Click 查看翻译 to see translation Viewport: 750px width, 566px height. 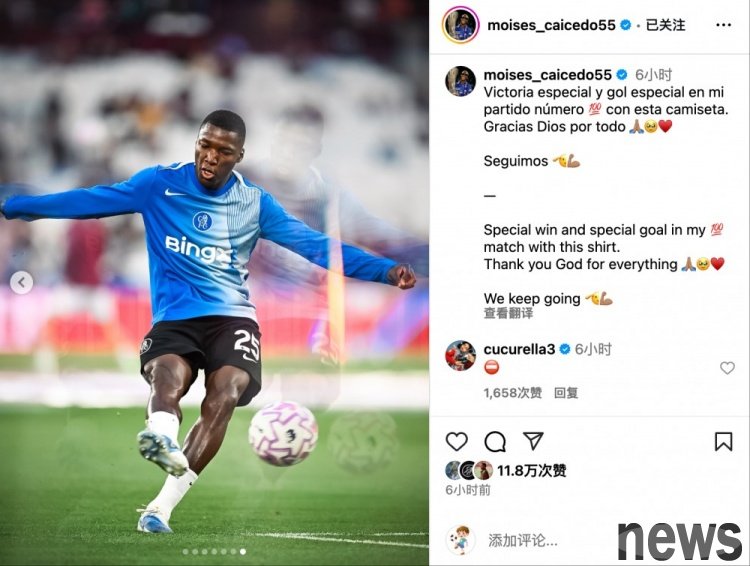pyautogui.click(x=508, y=313)
